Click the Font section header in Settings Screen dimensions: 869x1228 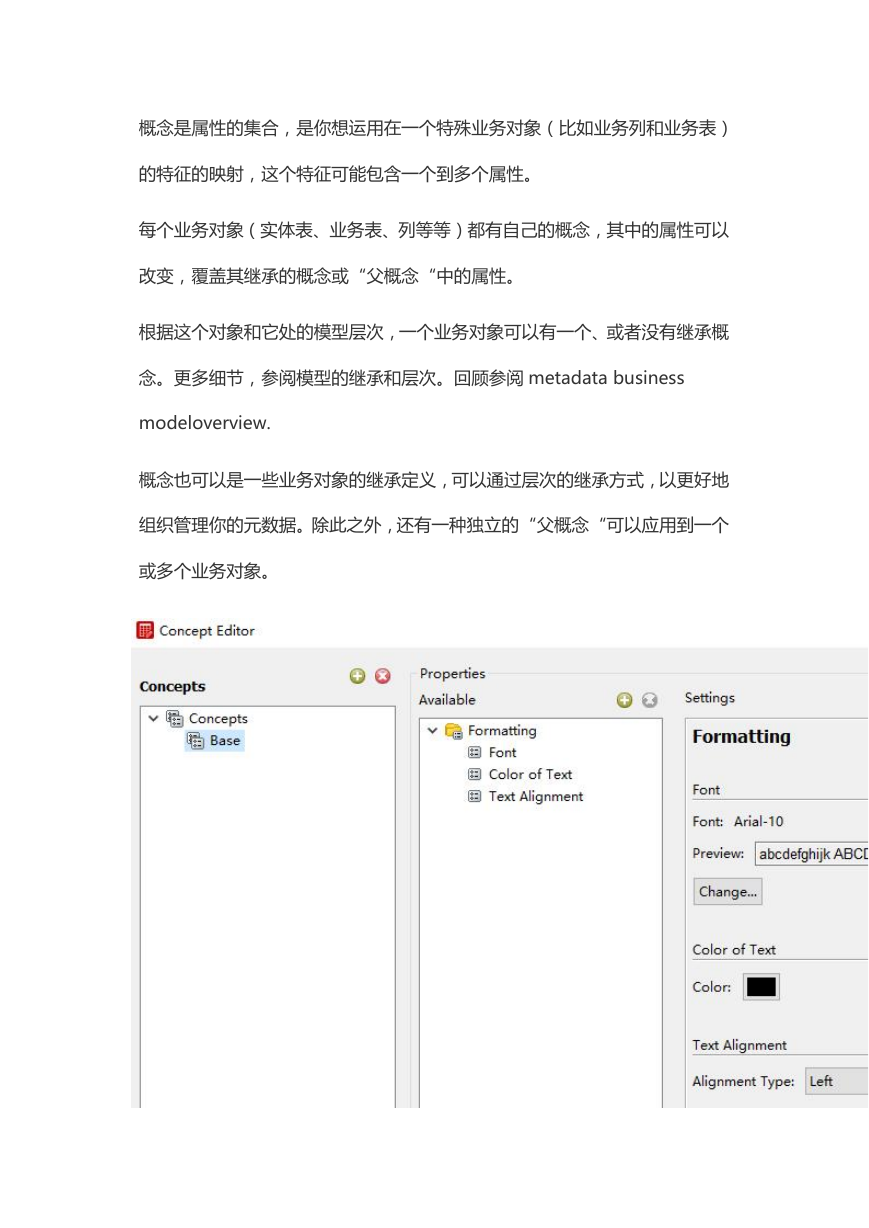pyautogui.click(x=706, y=789)
